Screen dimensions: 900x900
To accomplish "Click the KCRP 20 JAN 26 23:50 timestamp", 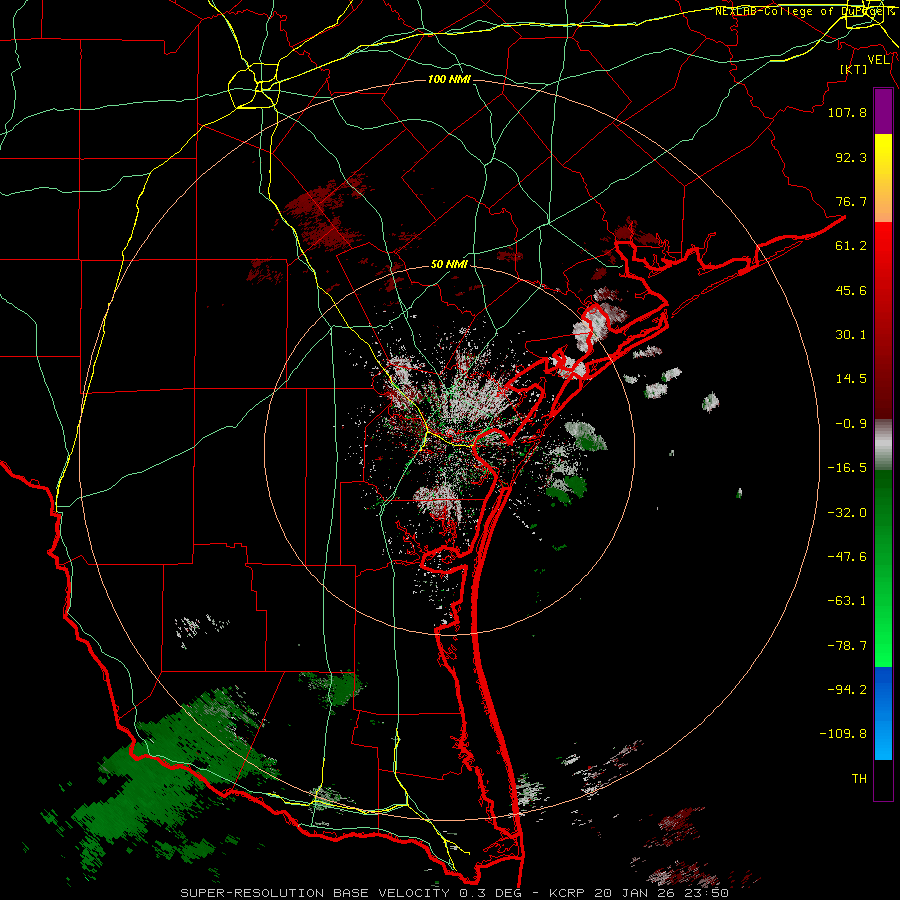I will [639, 893].
